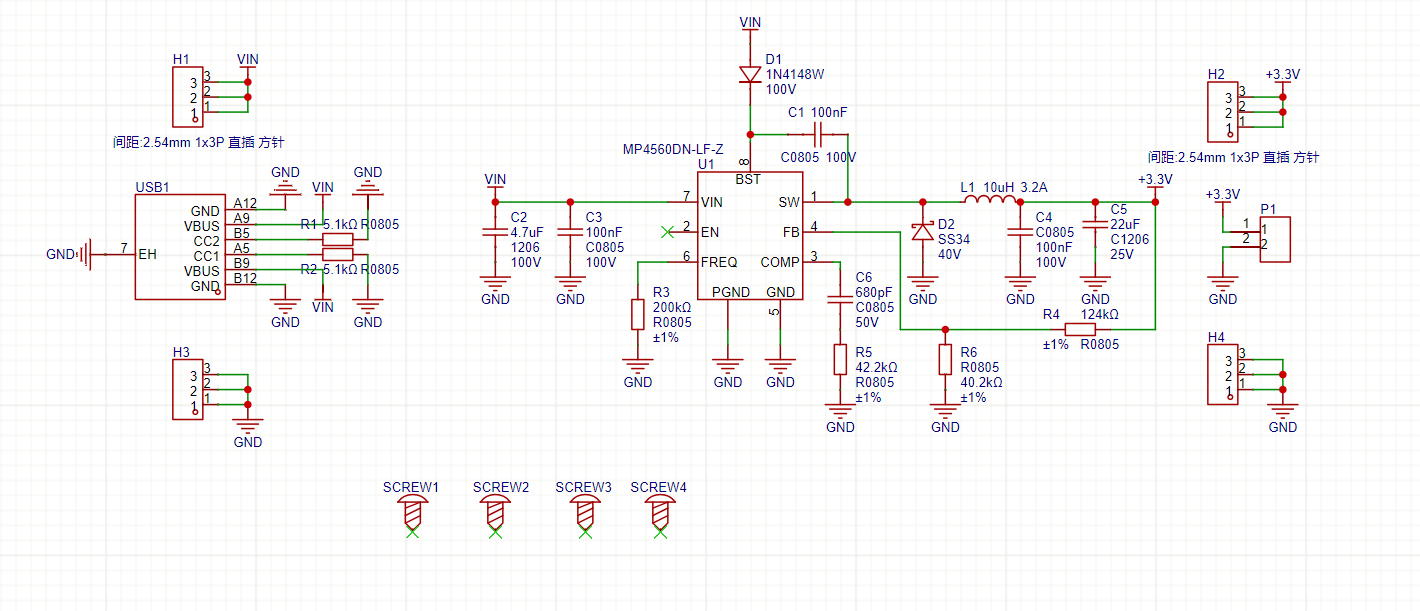Click the 42.2kΩ resistor value text
Screen dimensions: 1420x611
click(x=878, y=367)
